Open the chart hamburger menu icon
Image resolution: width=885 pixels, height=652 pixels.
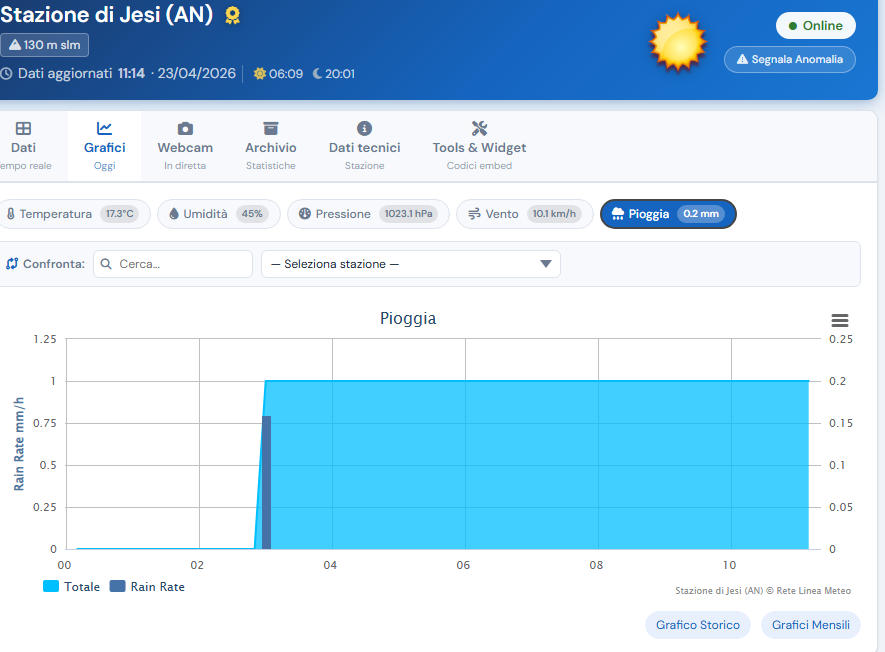tap(840, 320)
